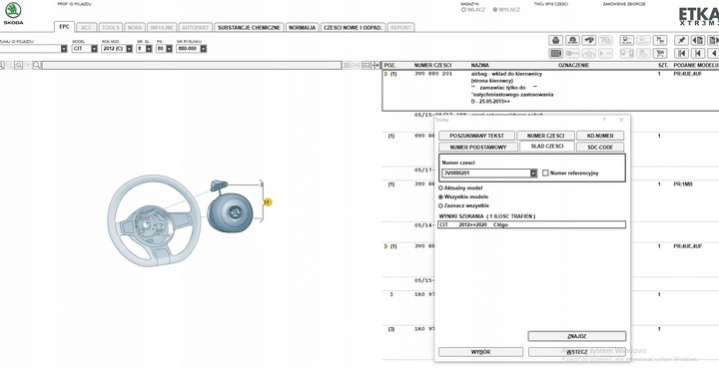Screen dimensions: 719x368
Task: Select the CIT 2012>>2020 search result row
Action: (x=531, y=225)
